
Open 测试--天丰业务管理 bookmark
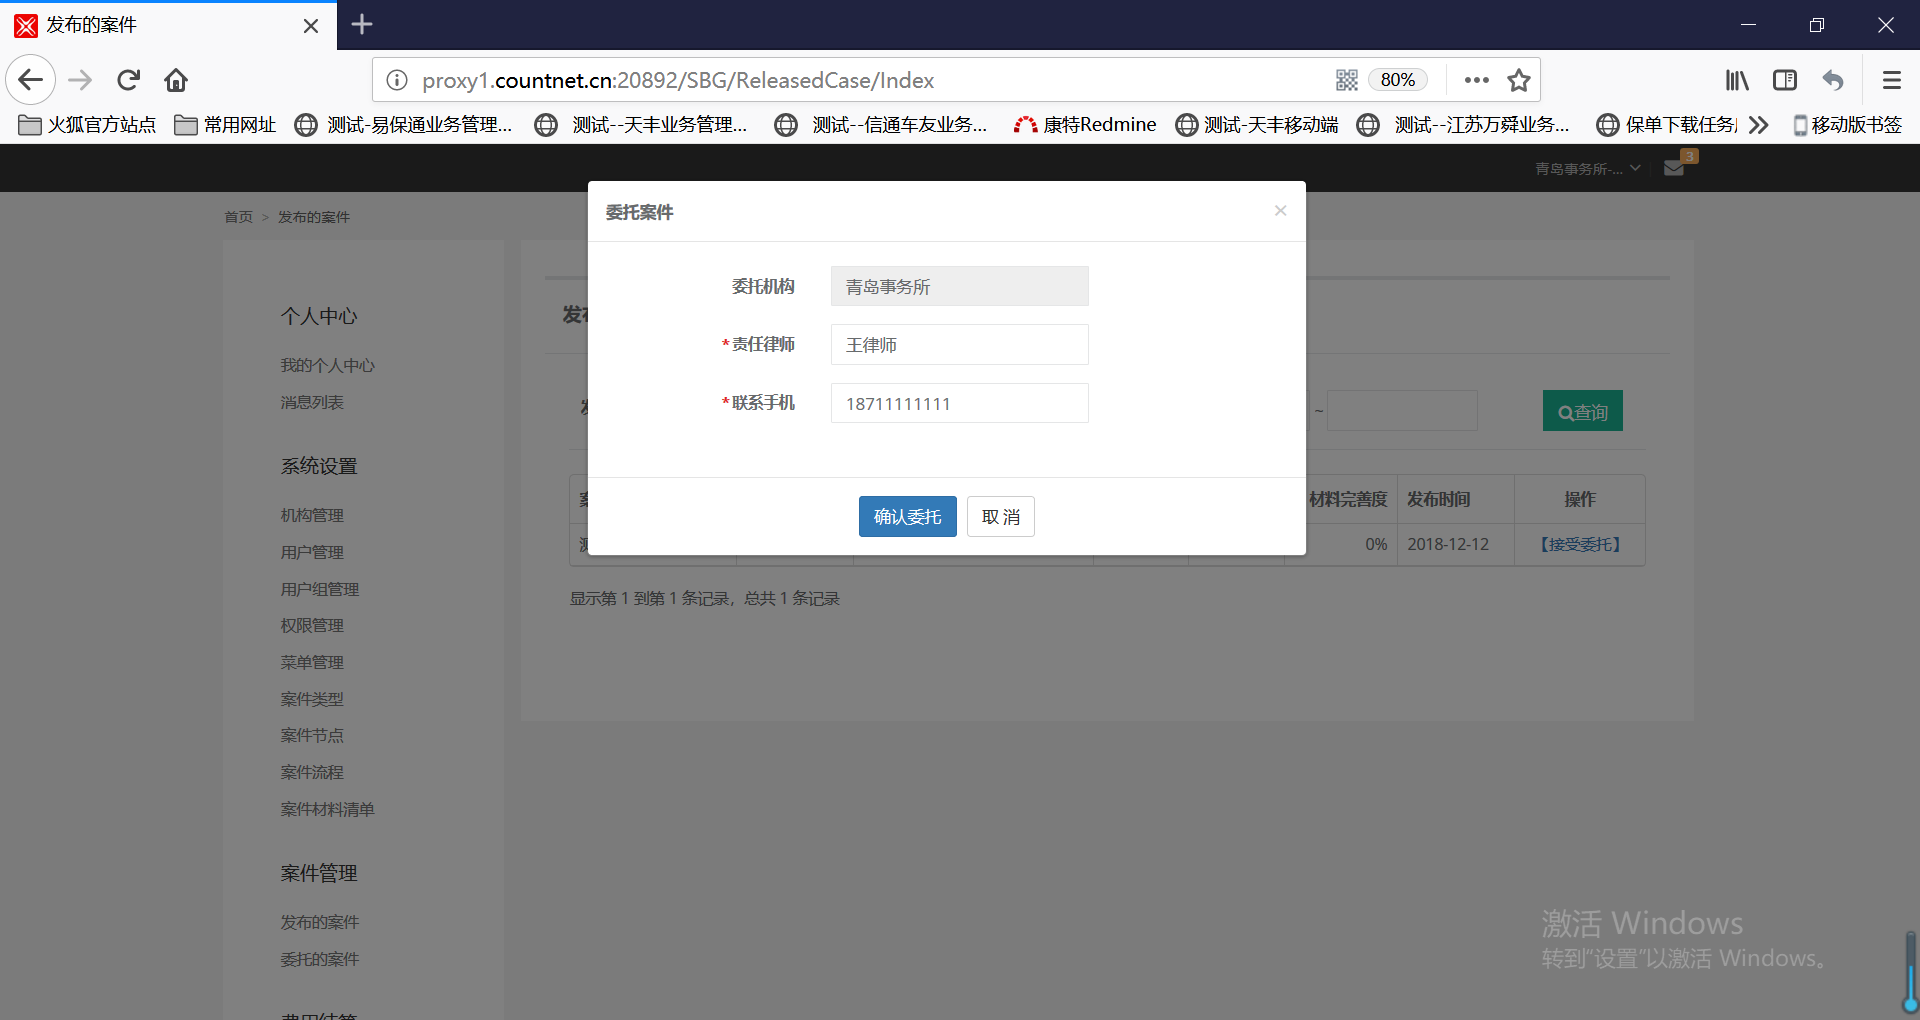(641, 125)
